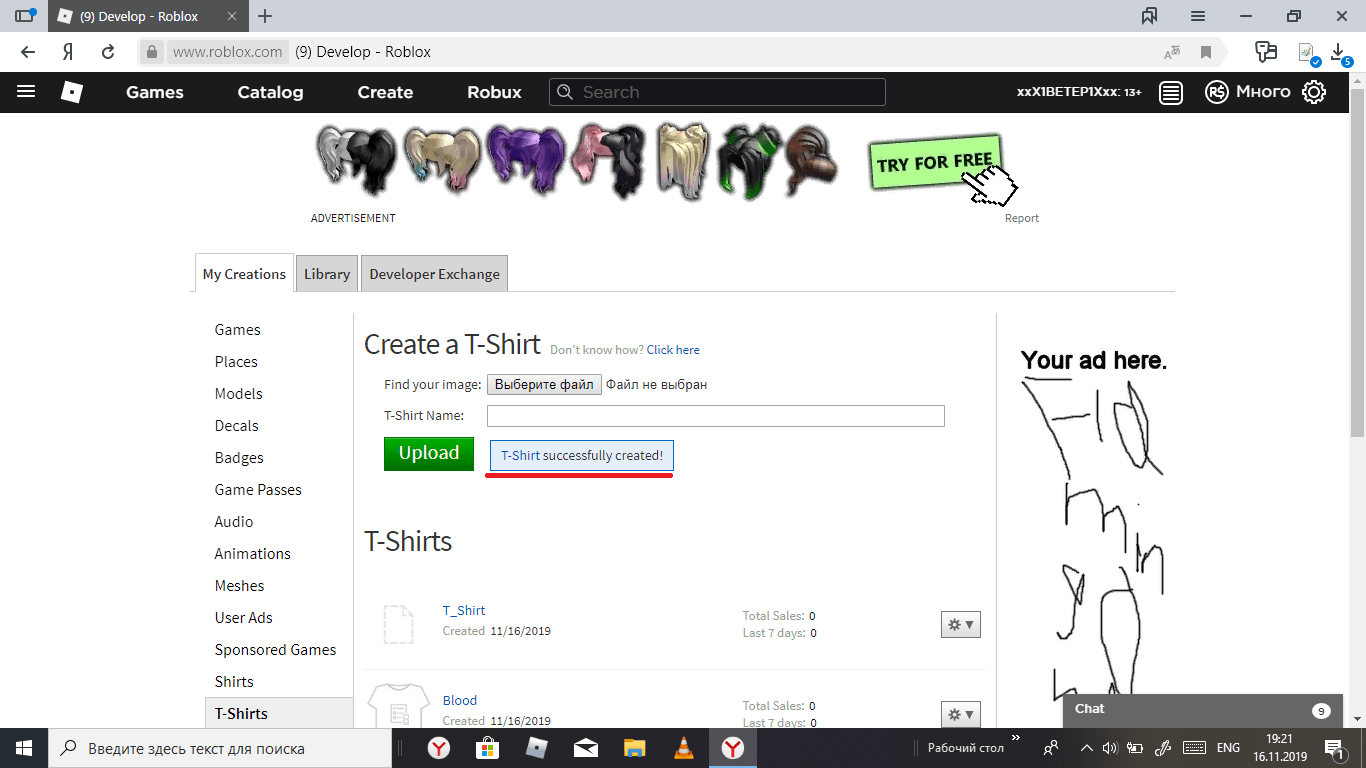
Task: Open the news feed list icon
Action: pyautogui.click(x=1171, y=92)
